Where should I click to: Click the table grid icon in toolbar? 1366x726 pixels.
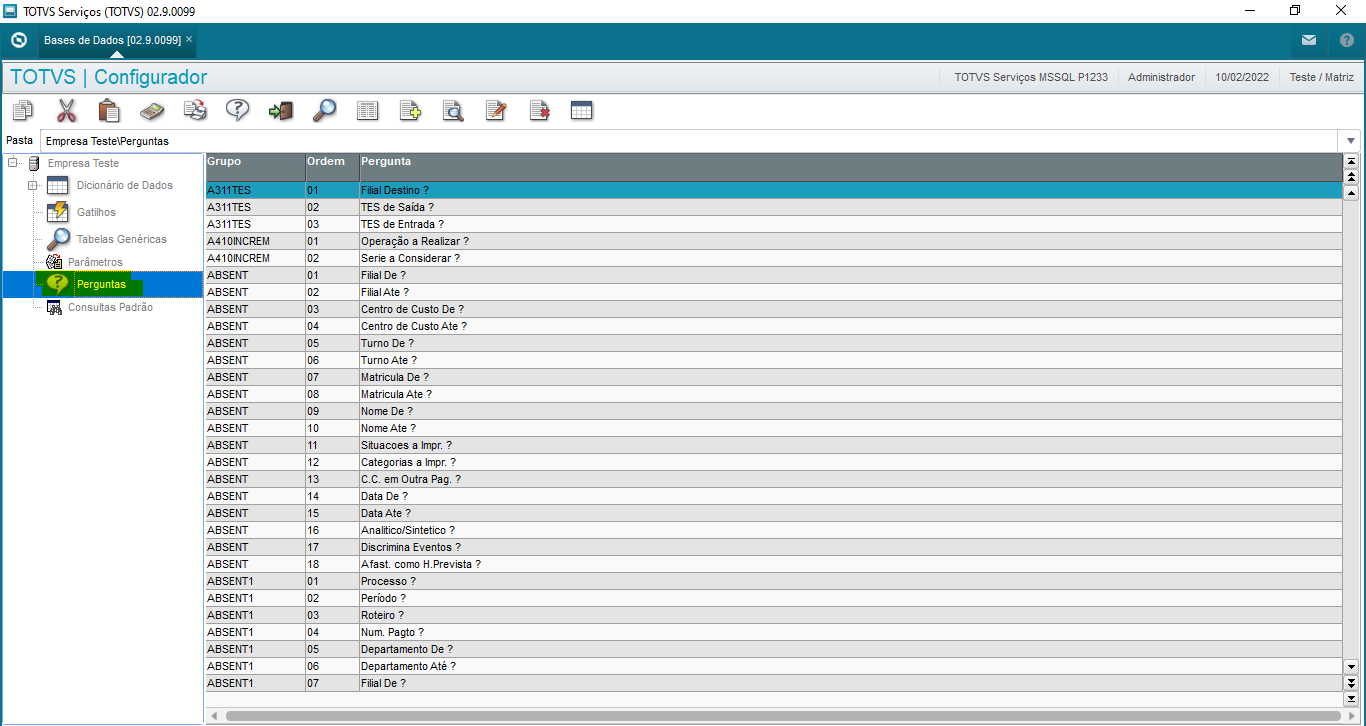click(582, 110)
